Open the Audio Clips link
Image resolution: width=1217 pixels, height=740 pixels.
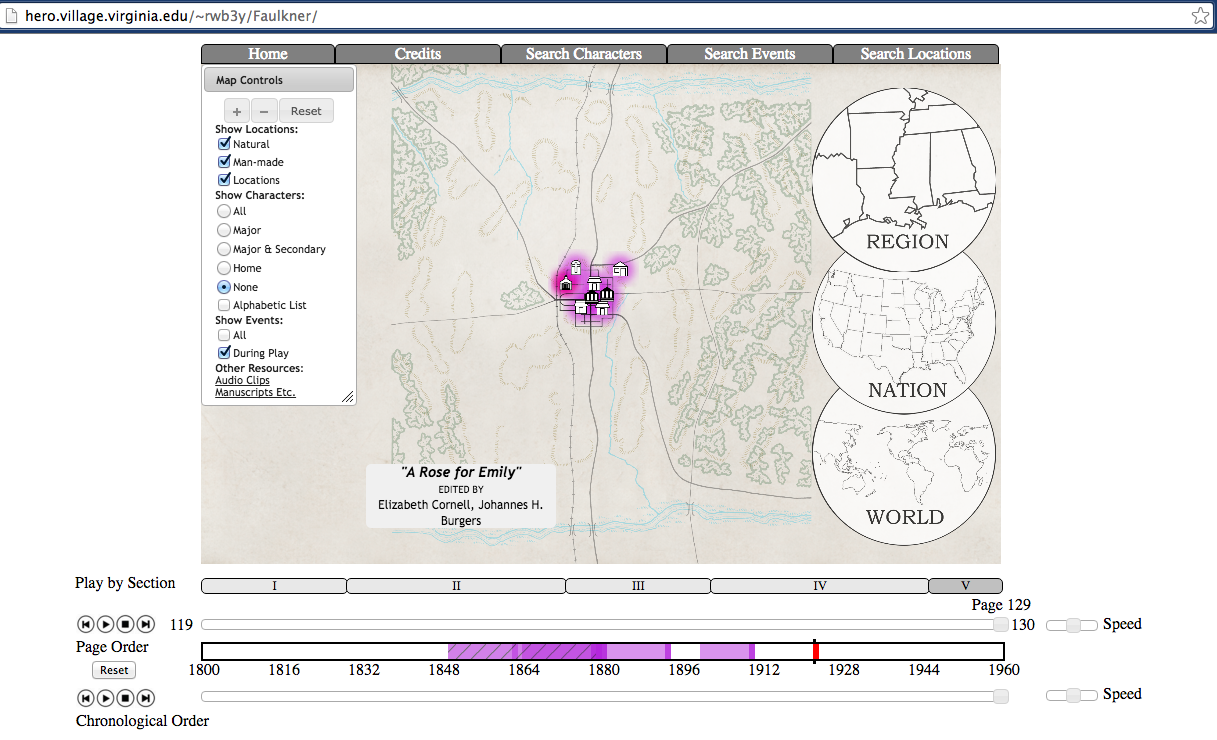point(242,381)
